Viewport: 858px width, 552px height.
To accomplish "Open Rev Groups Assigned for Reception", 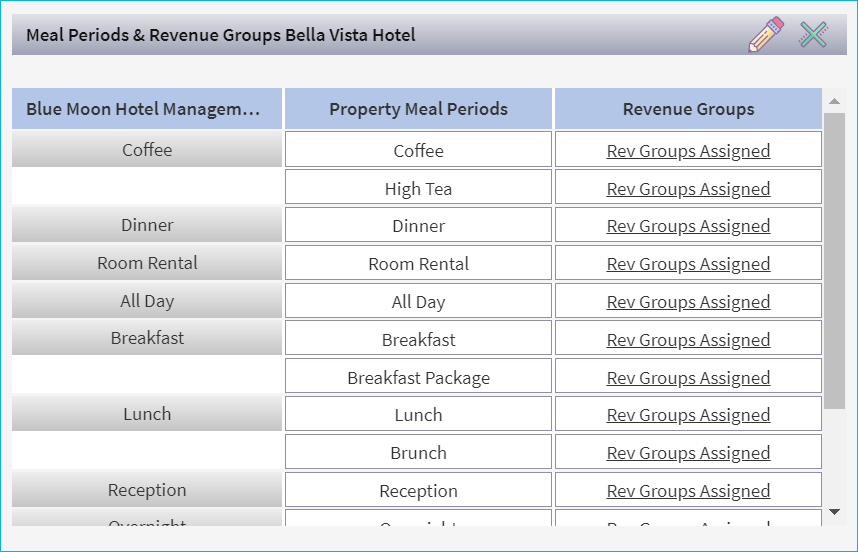I will [x=688, y=491].
